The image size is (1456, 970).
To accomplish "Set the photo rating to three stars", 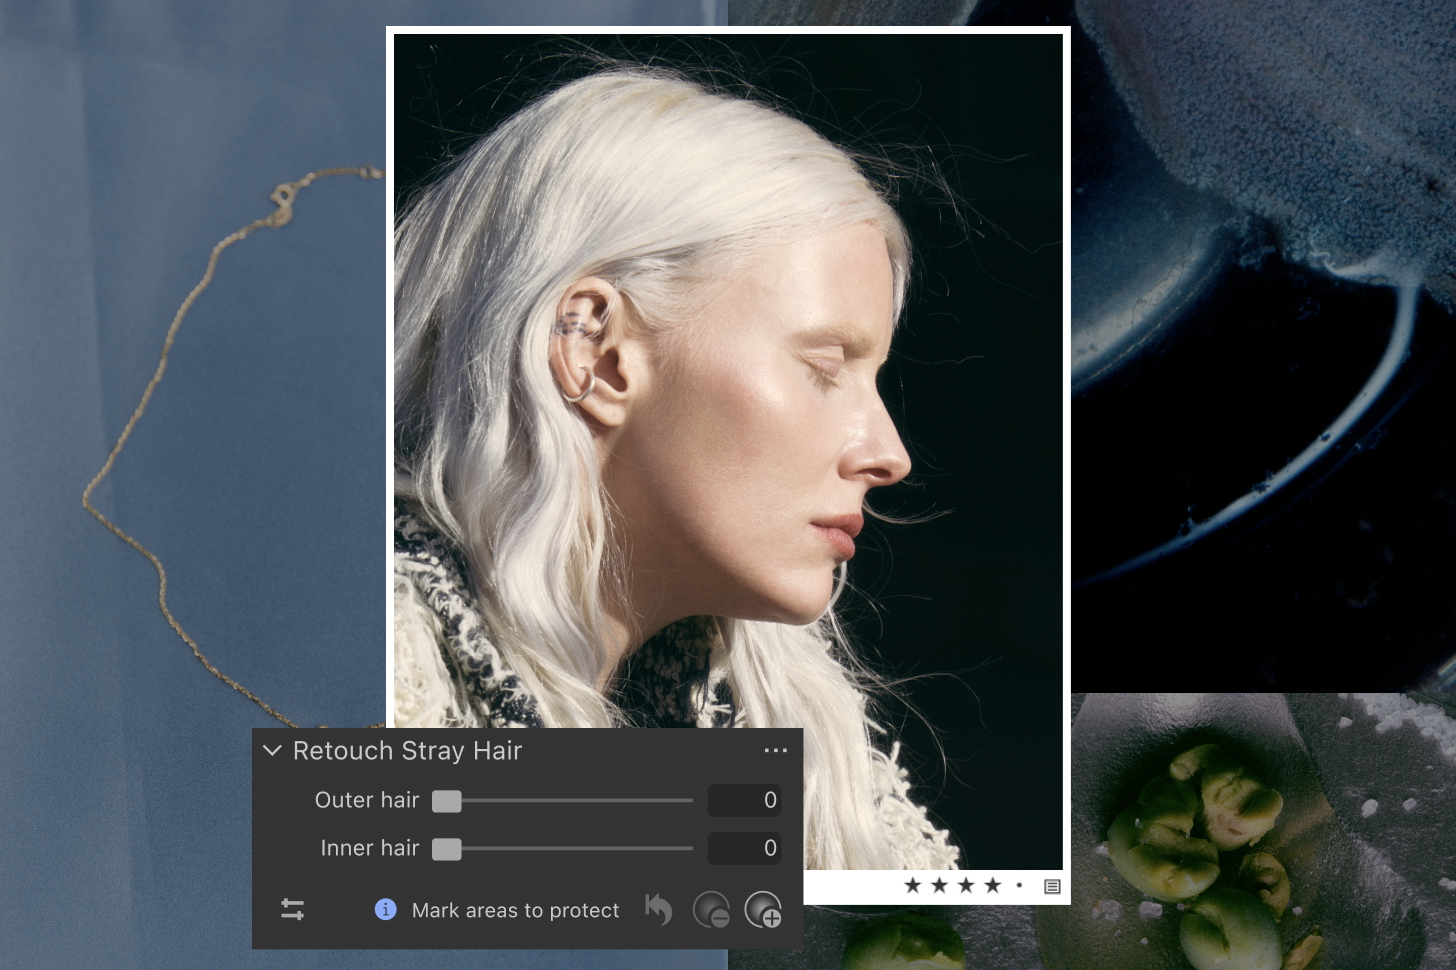I will click(966, 885).
